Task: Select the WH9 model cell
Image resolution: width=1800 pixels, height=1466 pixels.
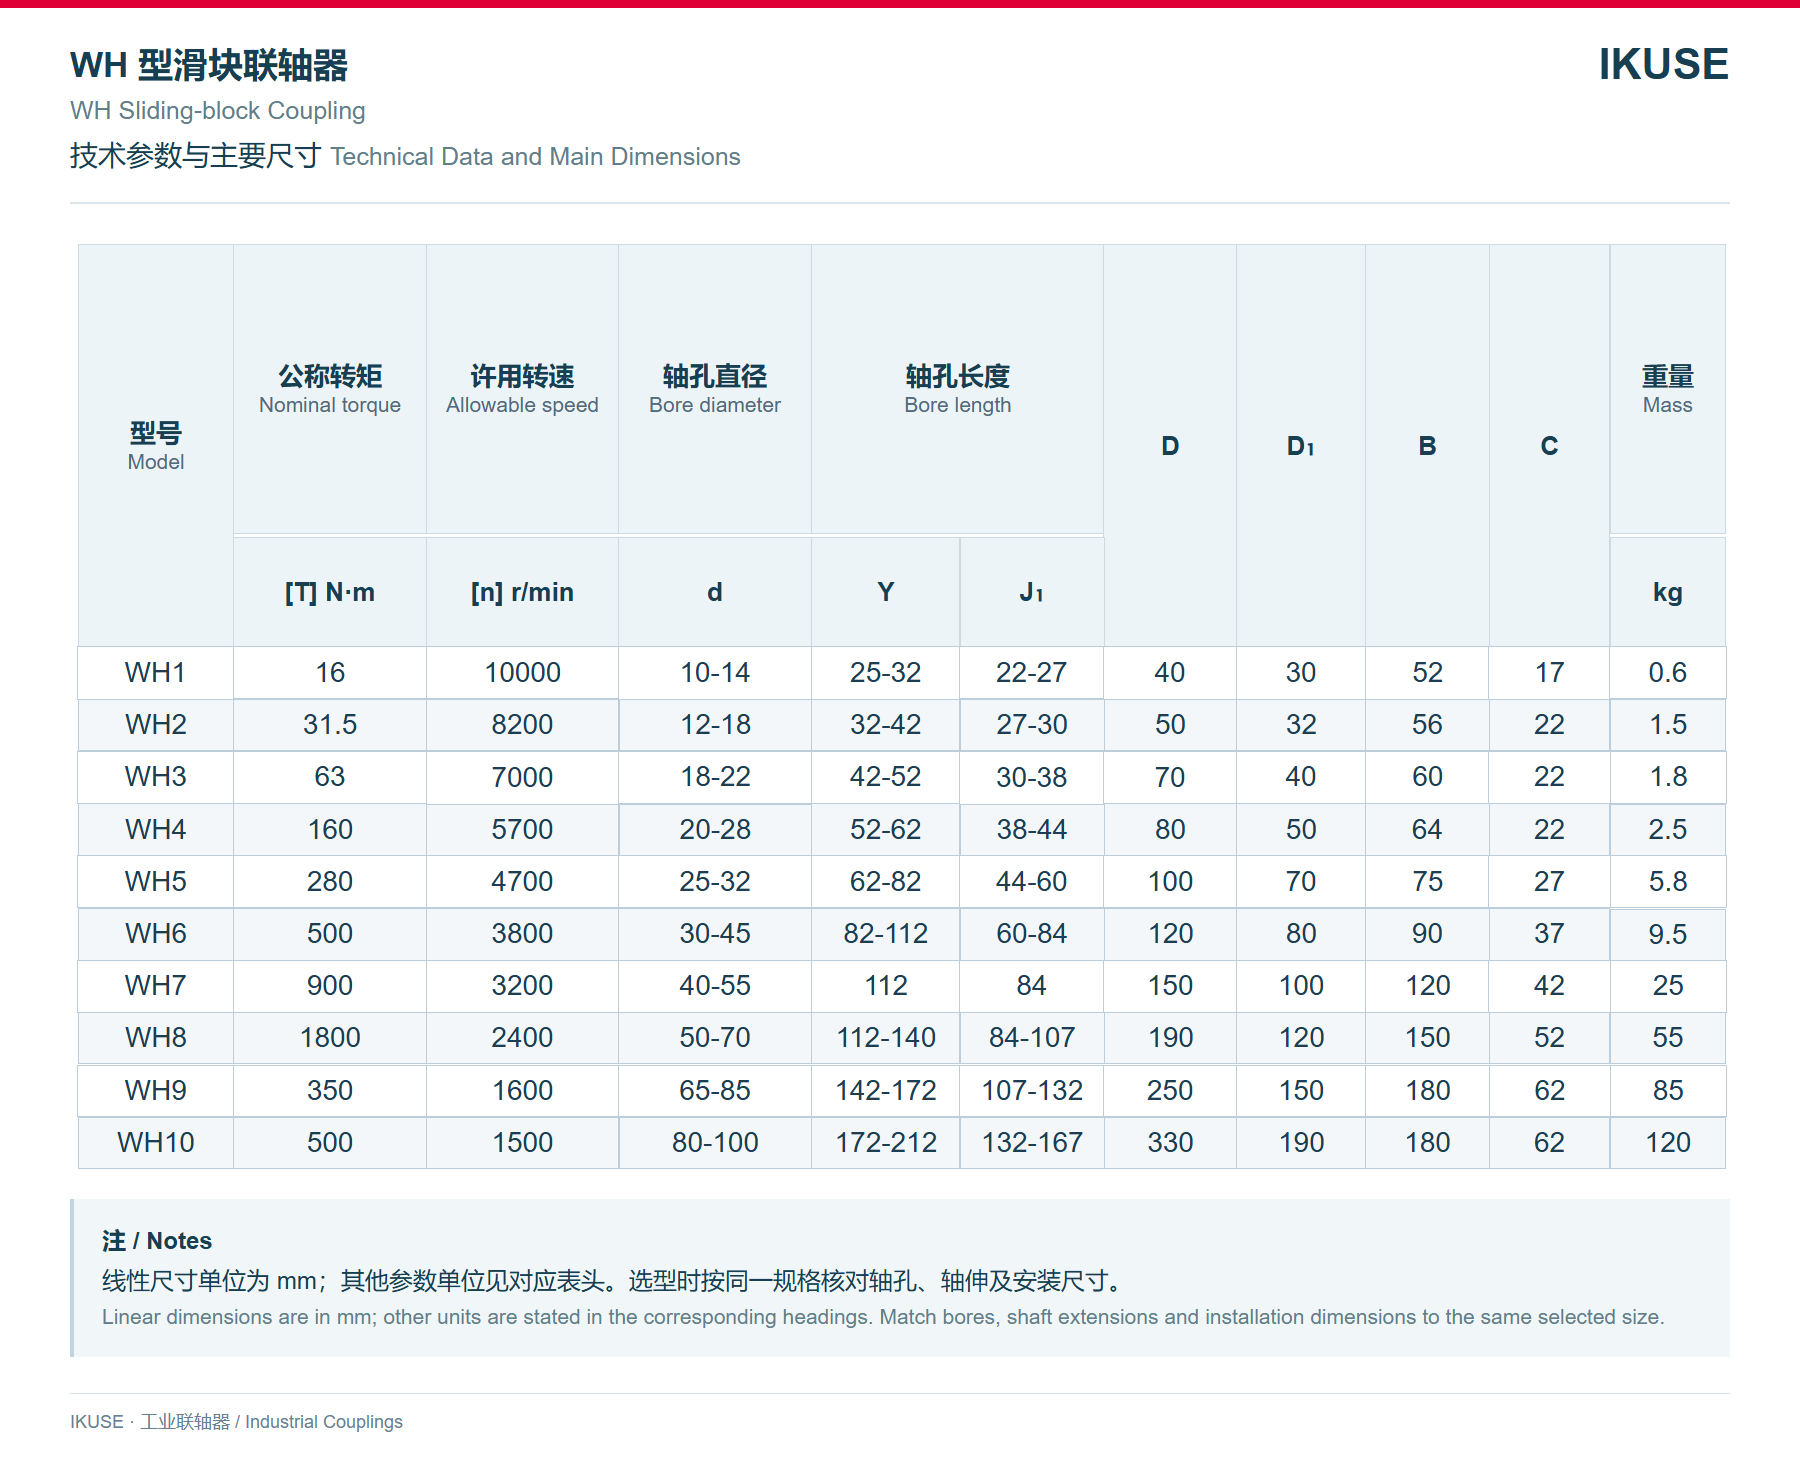Action: (155, 1090)
